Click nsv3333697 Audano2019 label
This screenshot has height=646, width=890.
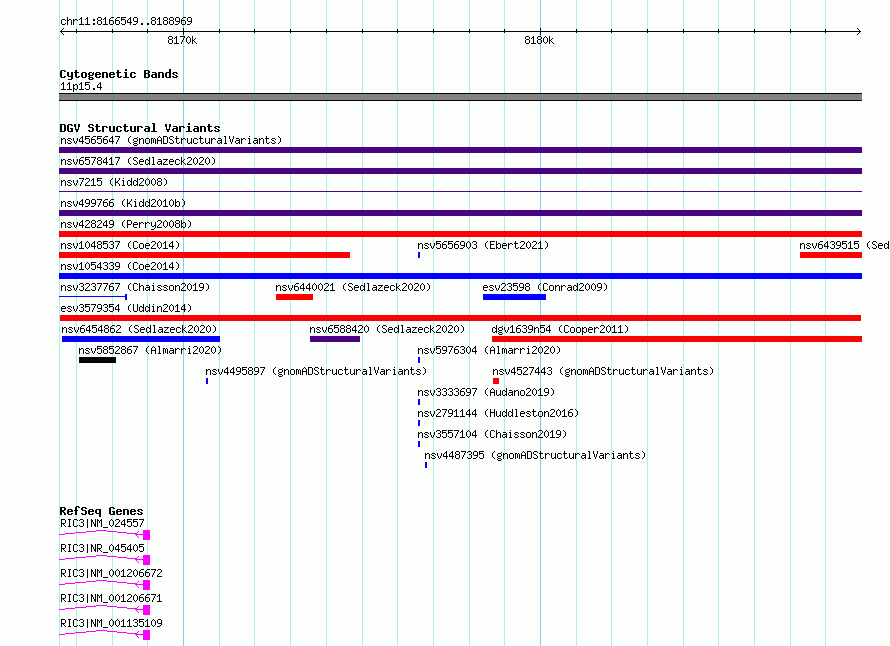click(x=486, y=392)
